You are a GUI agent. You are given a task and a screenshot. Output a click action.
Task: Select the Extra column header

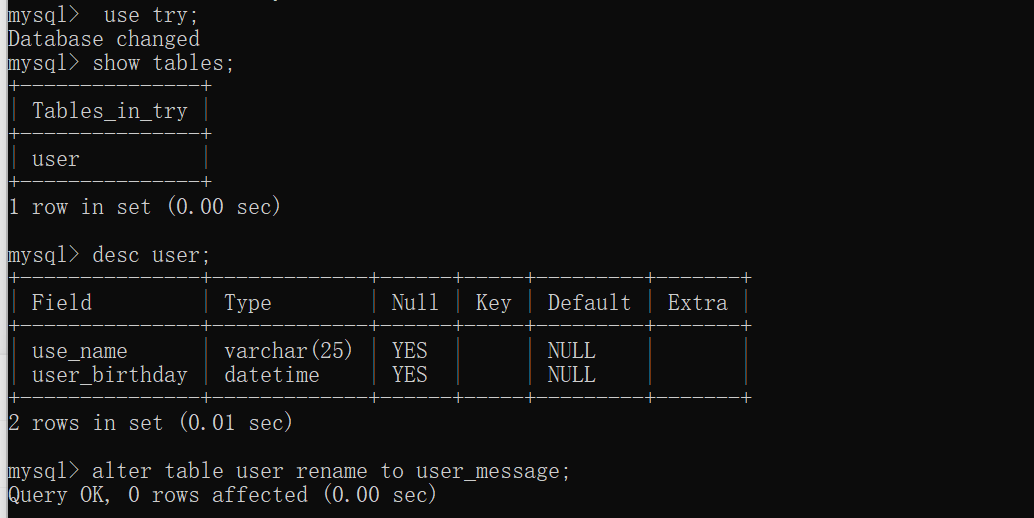coord(697,303)
